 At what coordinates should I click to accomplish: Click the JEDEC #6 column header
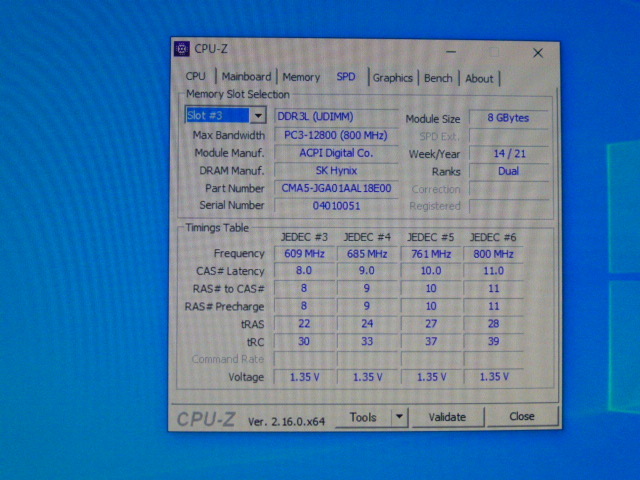click(x=493, y=238)
